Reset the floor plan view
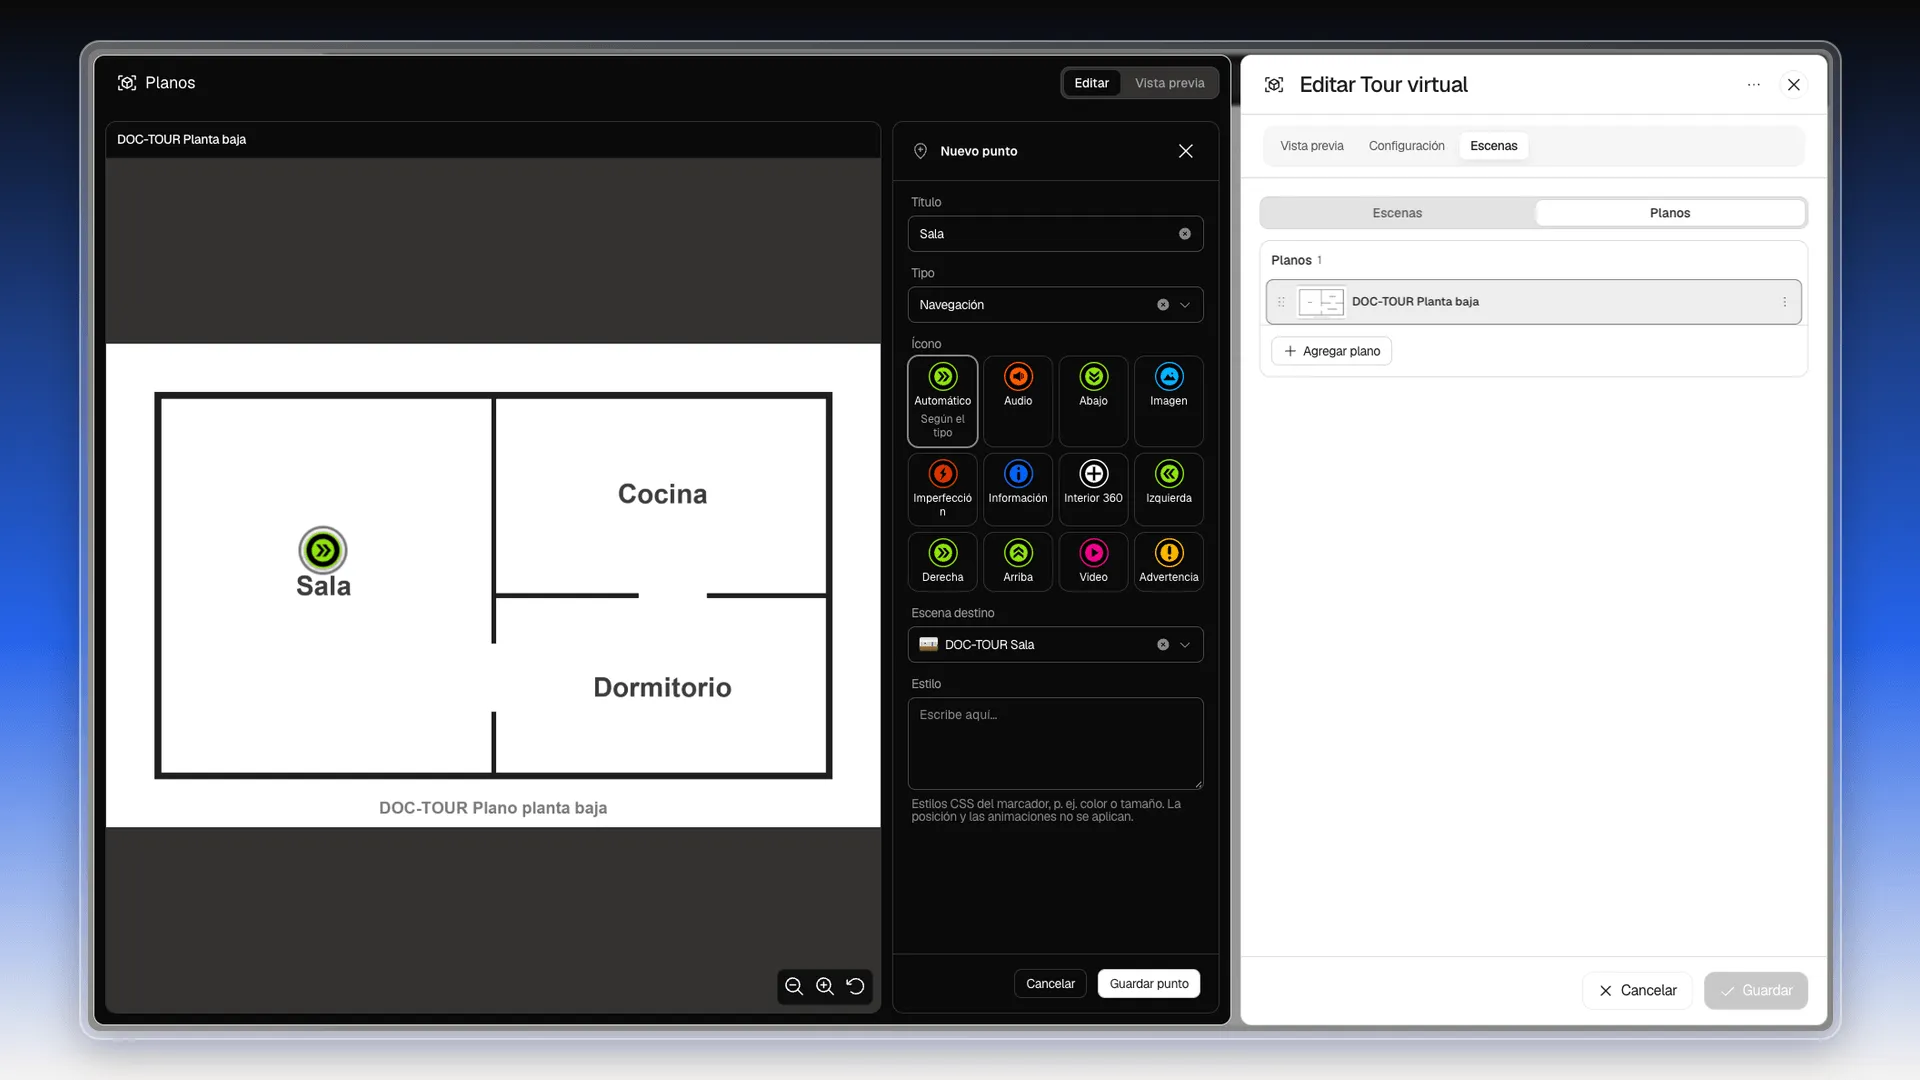The width and height of the screenshot is (1920, 1080). coord(856,986)
